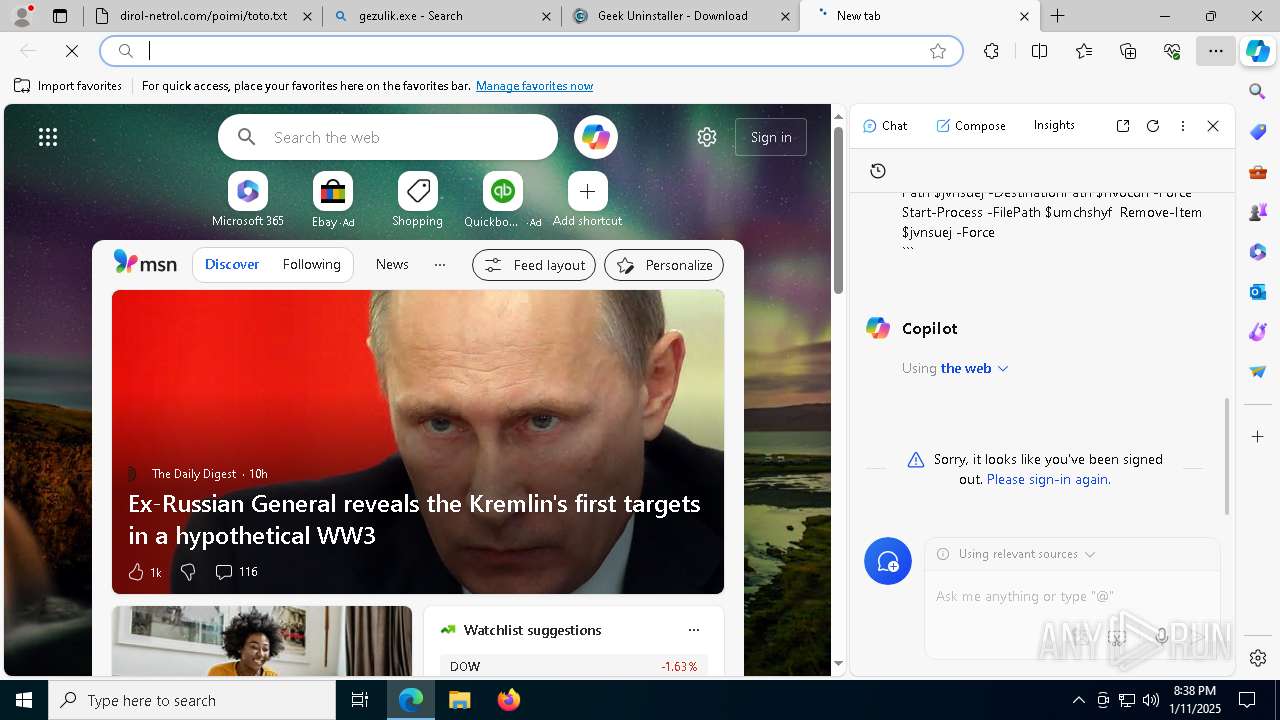Open Copilot pane more options
The height and width of the screenshot is (720, 1280).
[1183, 126]
